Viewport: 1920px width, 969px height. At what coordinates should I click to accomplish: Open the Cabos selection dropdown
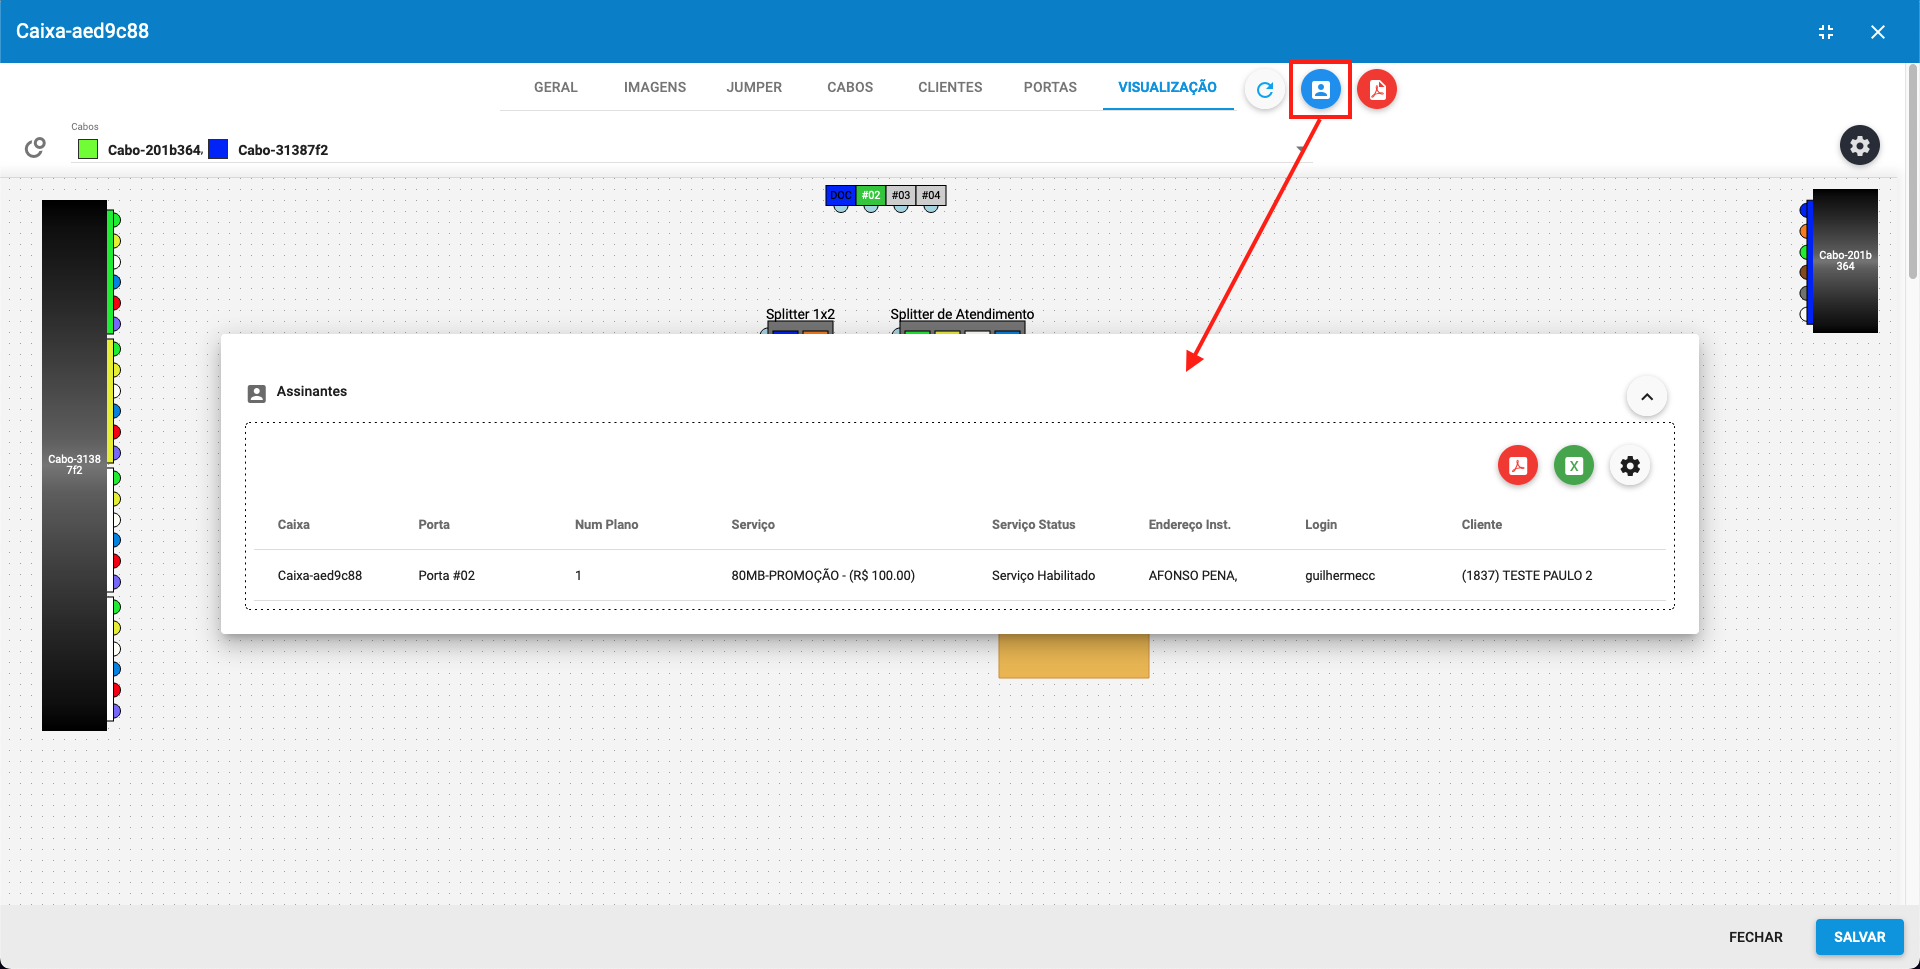tap(1299, 149)
